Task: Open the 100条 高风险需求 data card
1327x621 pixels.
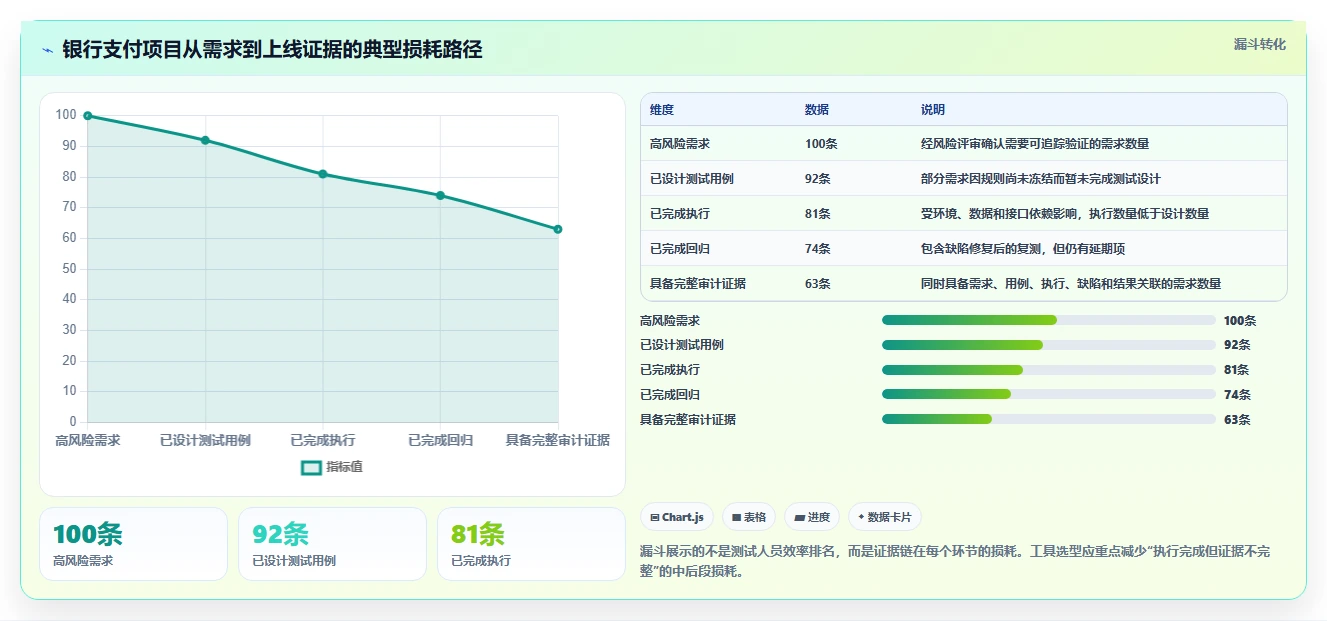Action: tap(133, 544)
